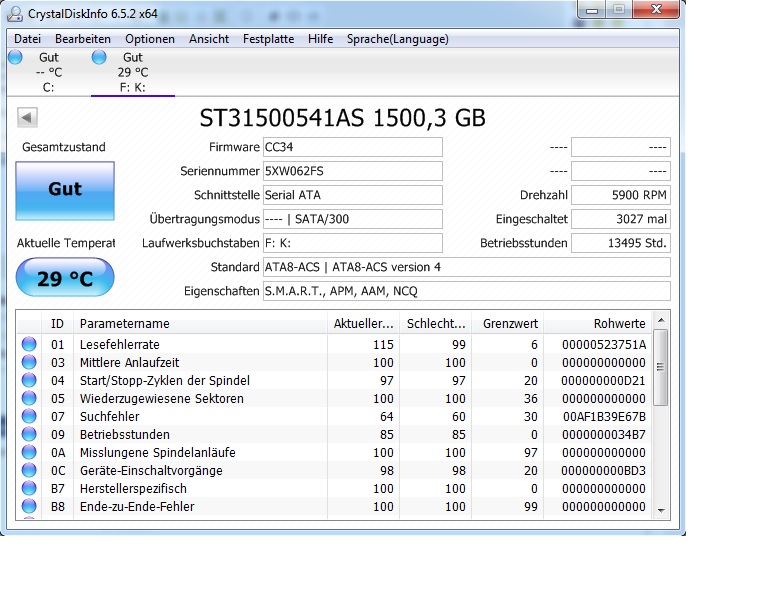
Task: Select the Wiederzugewiesene Sektoren text
Action: click(x=162, y=399)
